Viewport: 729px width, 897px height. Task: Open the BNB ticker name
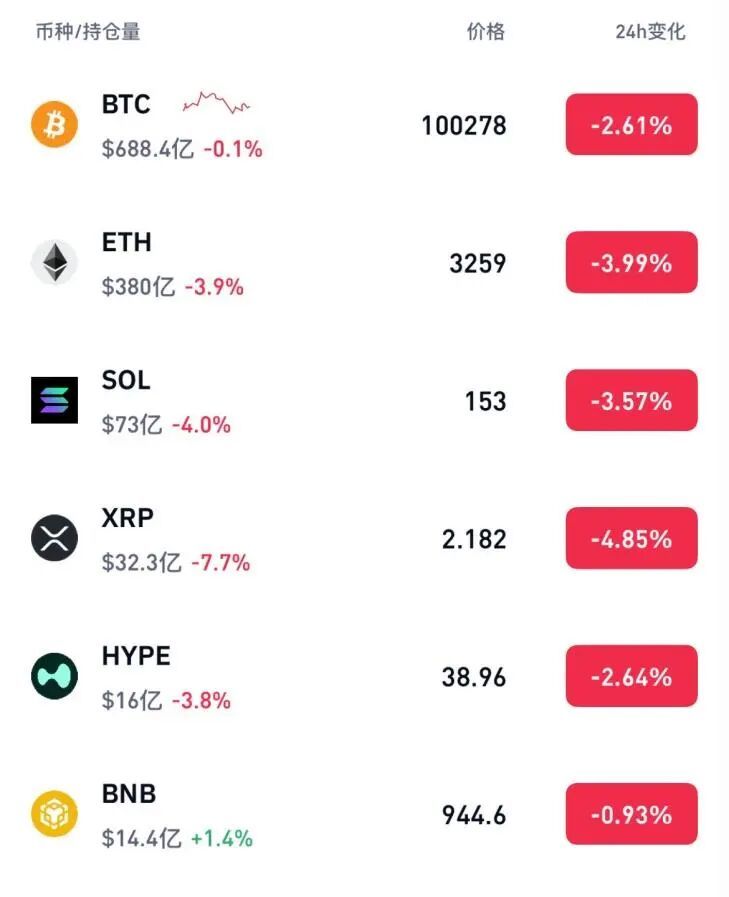129,794
